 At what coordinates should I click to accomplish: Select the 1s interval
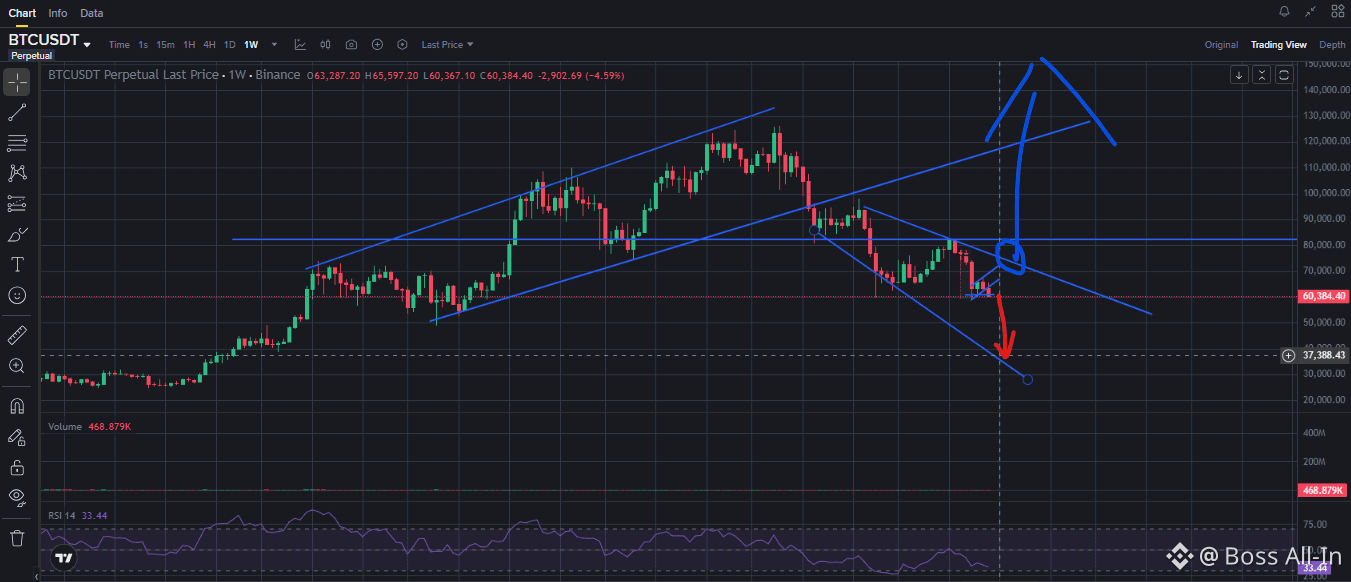[143, 44]
